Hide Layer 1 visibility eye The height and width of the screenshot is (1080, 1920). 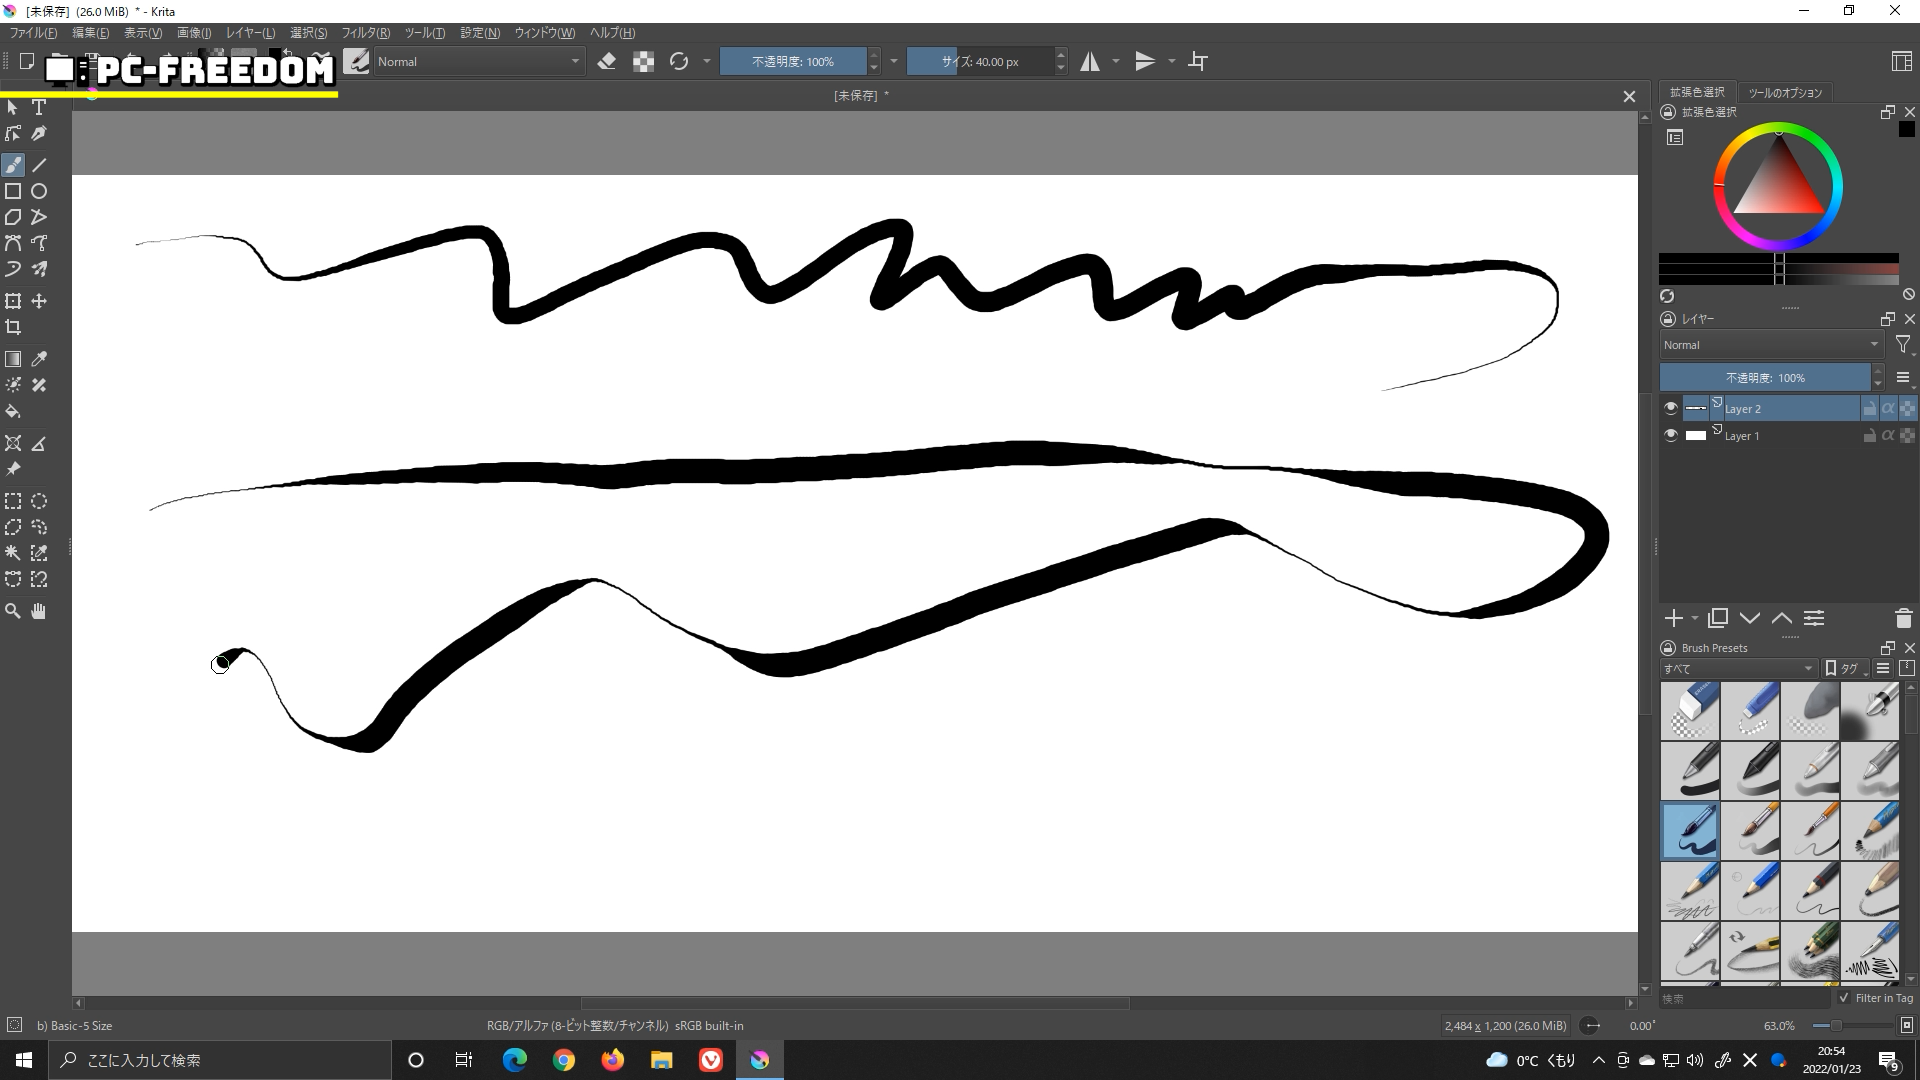coord(1670,435)
